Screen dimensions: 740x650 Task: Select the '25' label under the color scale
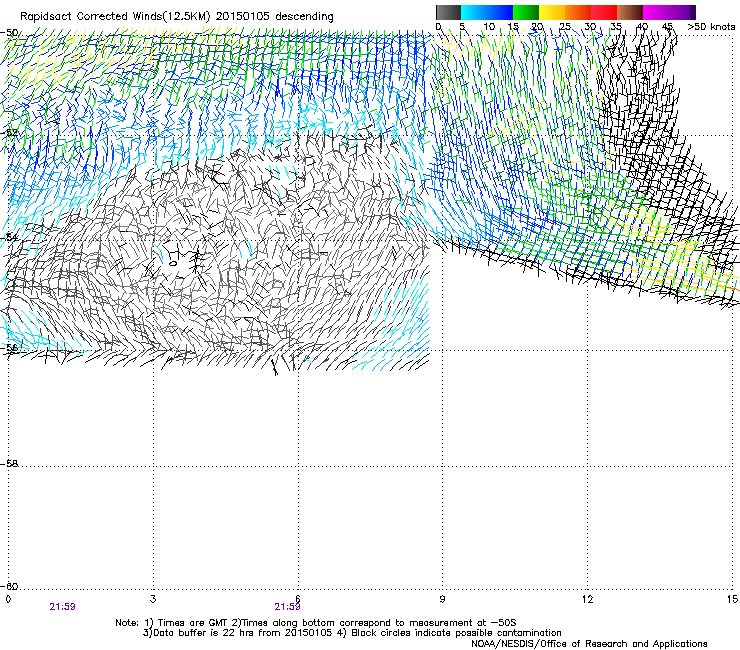[x=565, y=27]
